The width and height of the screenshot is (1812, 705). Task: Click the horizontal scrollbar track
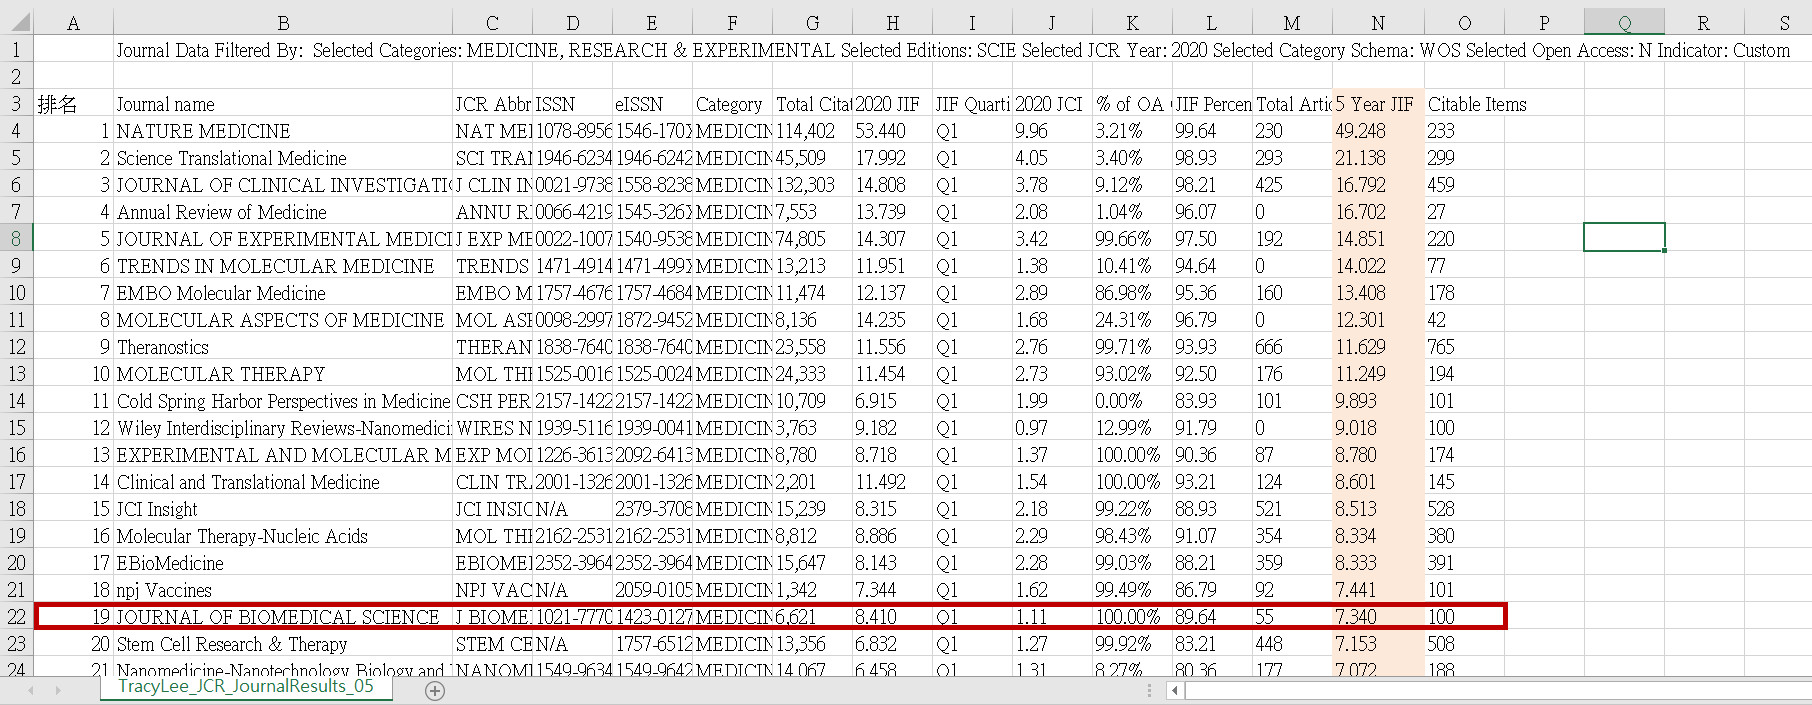1498,690
